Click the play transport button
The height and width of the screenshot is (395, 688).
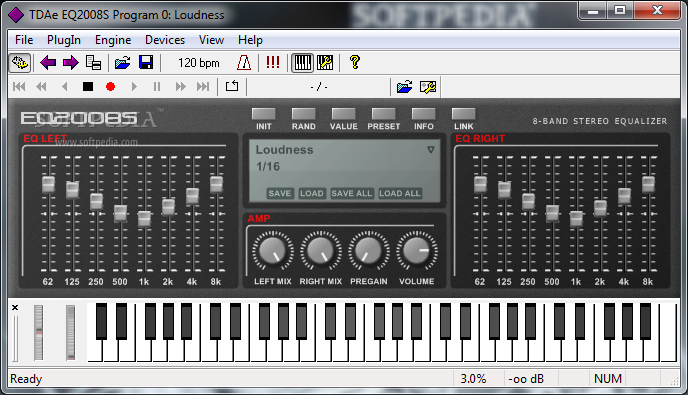[134, 86]
